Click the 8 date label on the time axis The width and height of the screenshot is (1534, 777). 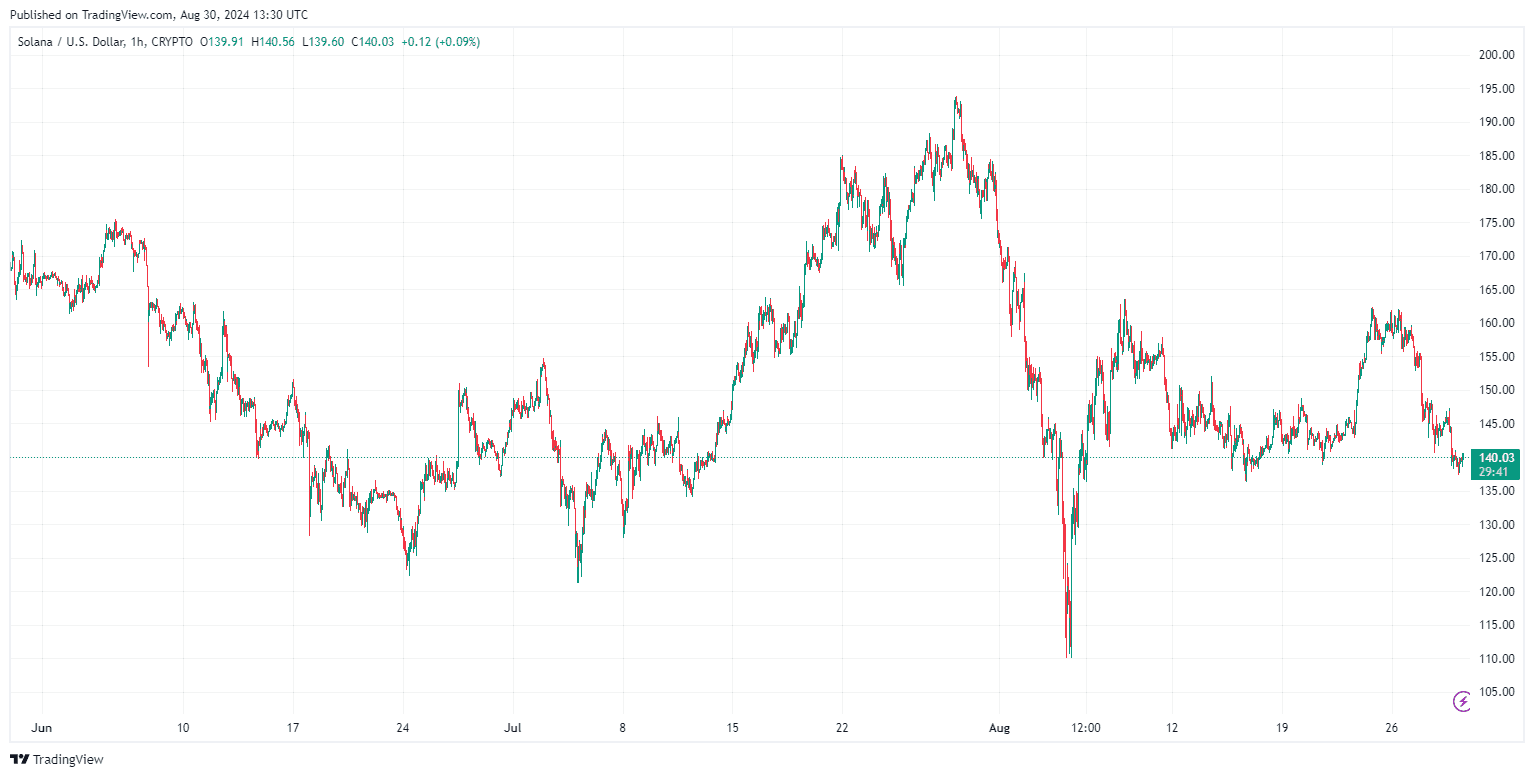point(622,728)
